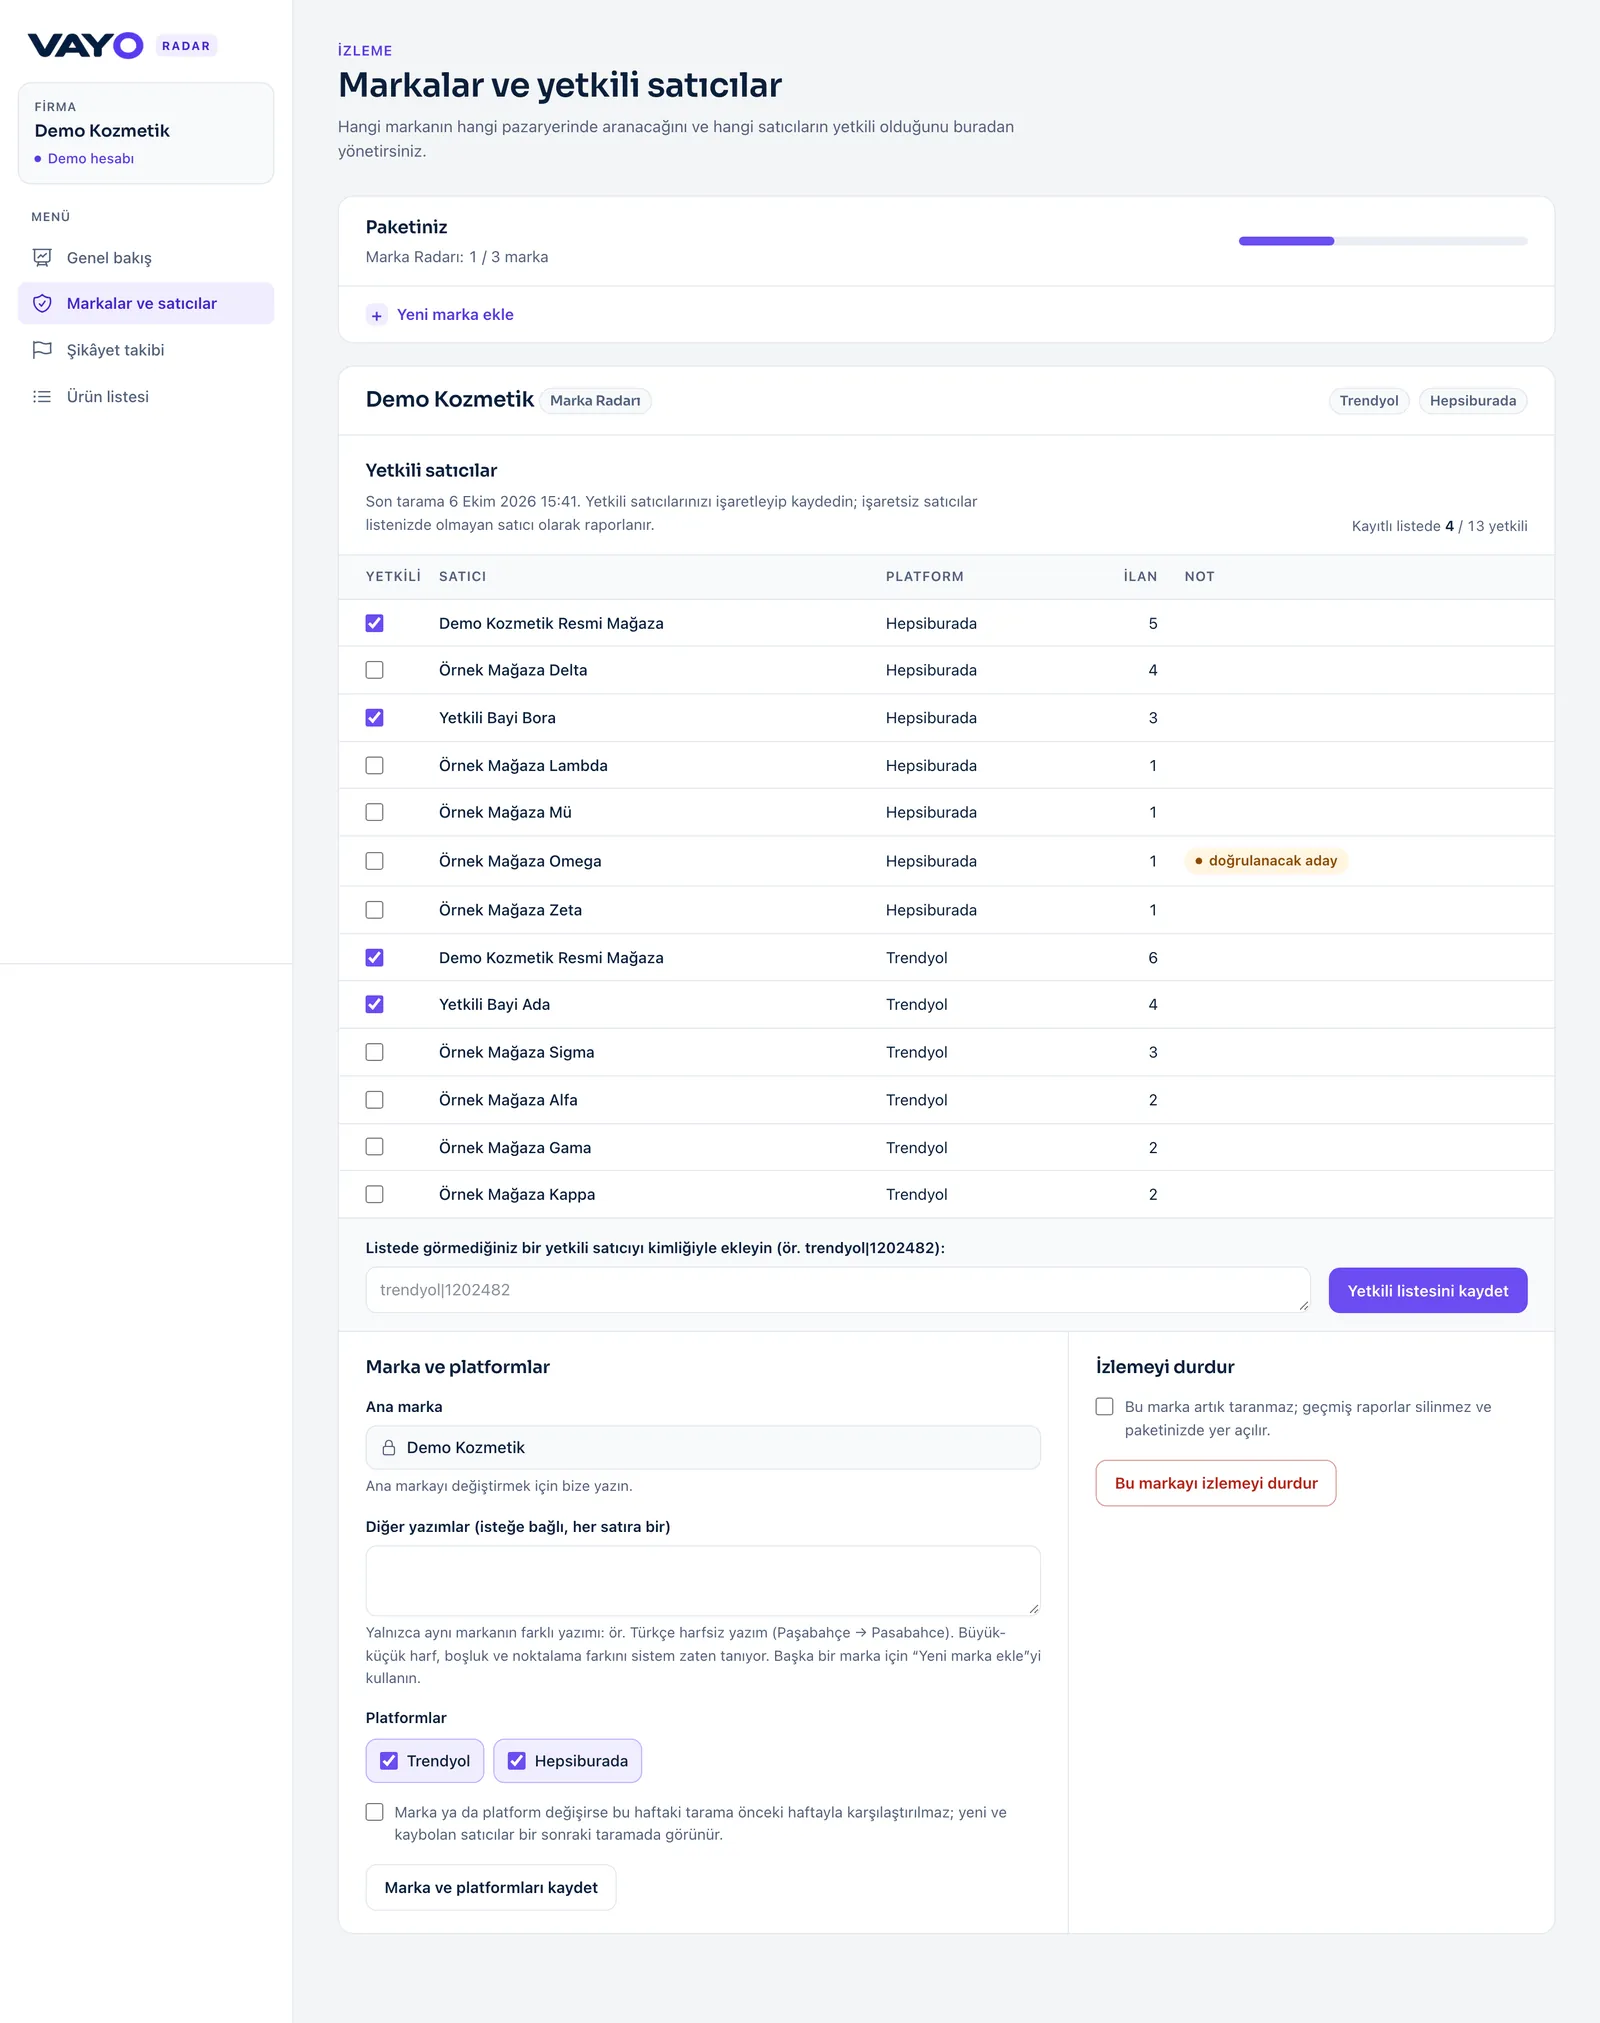
Task: Open the Markalar ve satıcılar menu item
Action: tap(146, 304)
